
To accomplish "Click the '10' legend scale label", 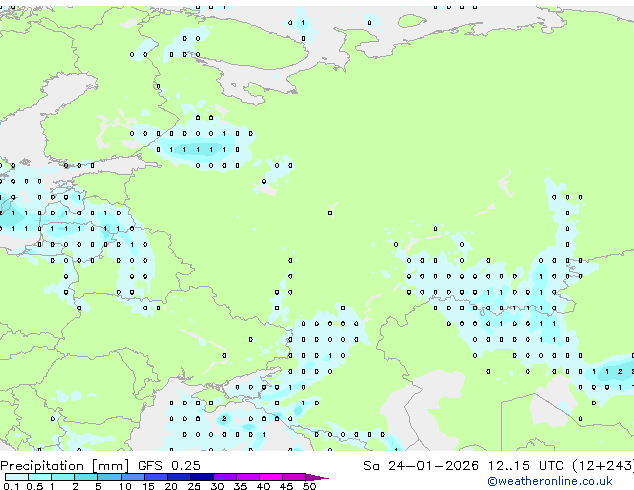I will tap(125, 486).
